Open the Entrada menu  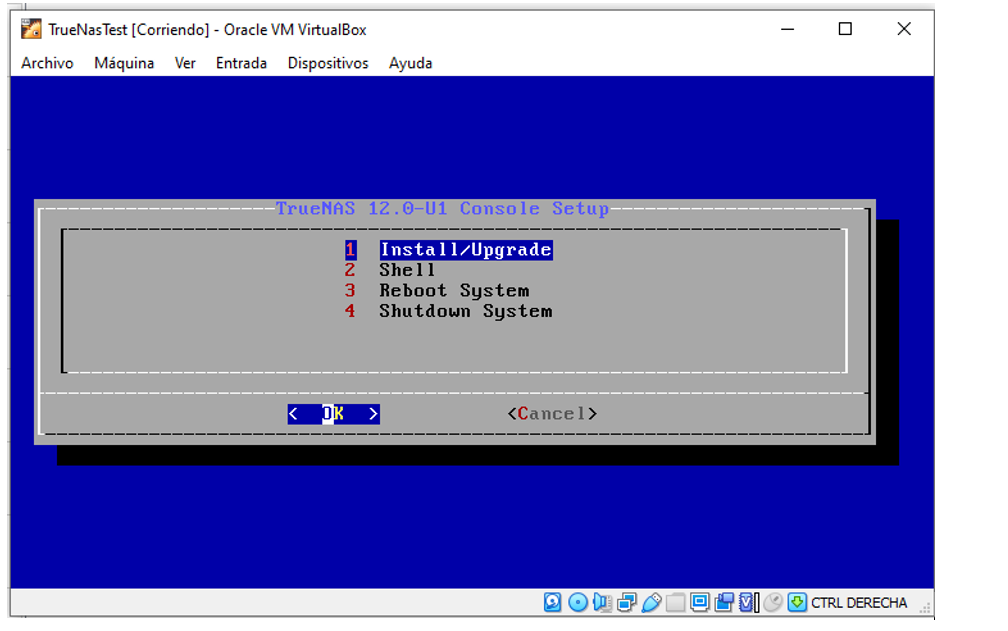(x=241, y=63)
